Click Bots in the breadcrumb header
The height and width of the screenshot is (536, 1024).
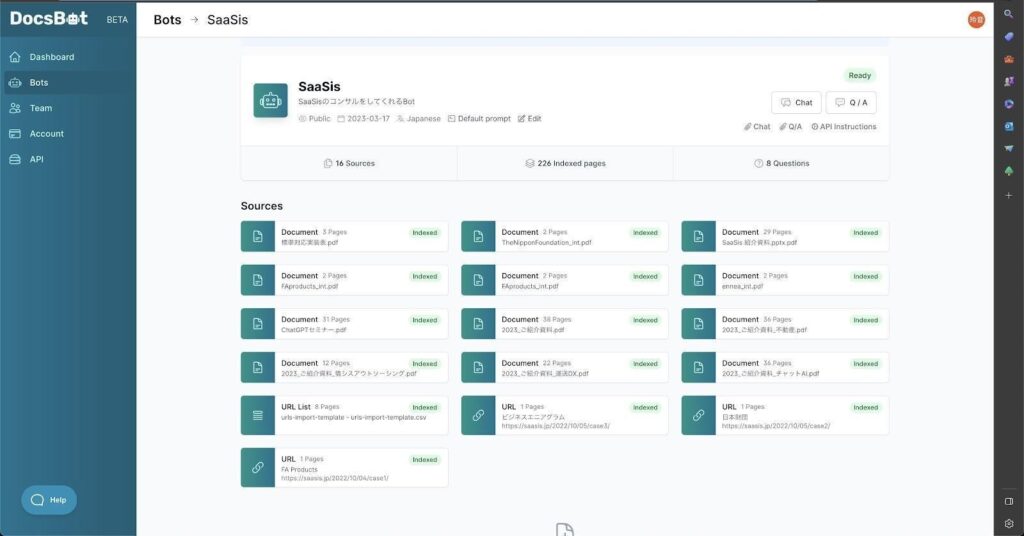pos(167,20)
